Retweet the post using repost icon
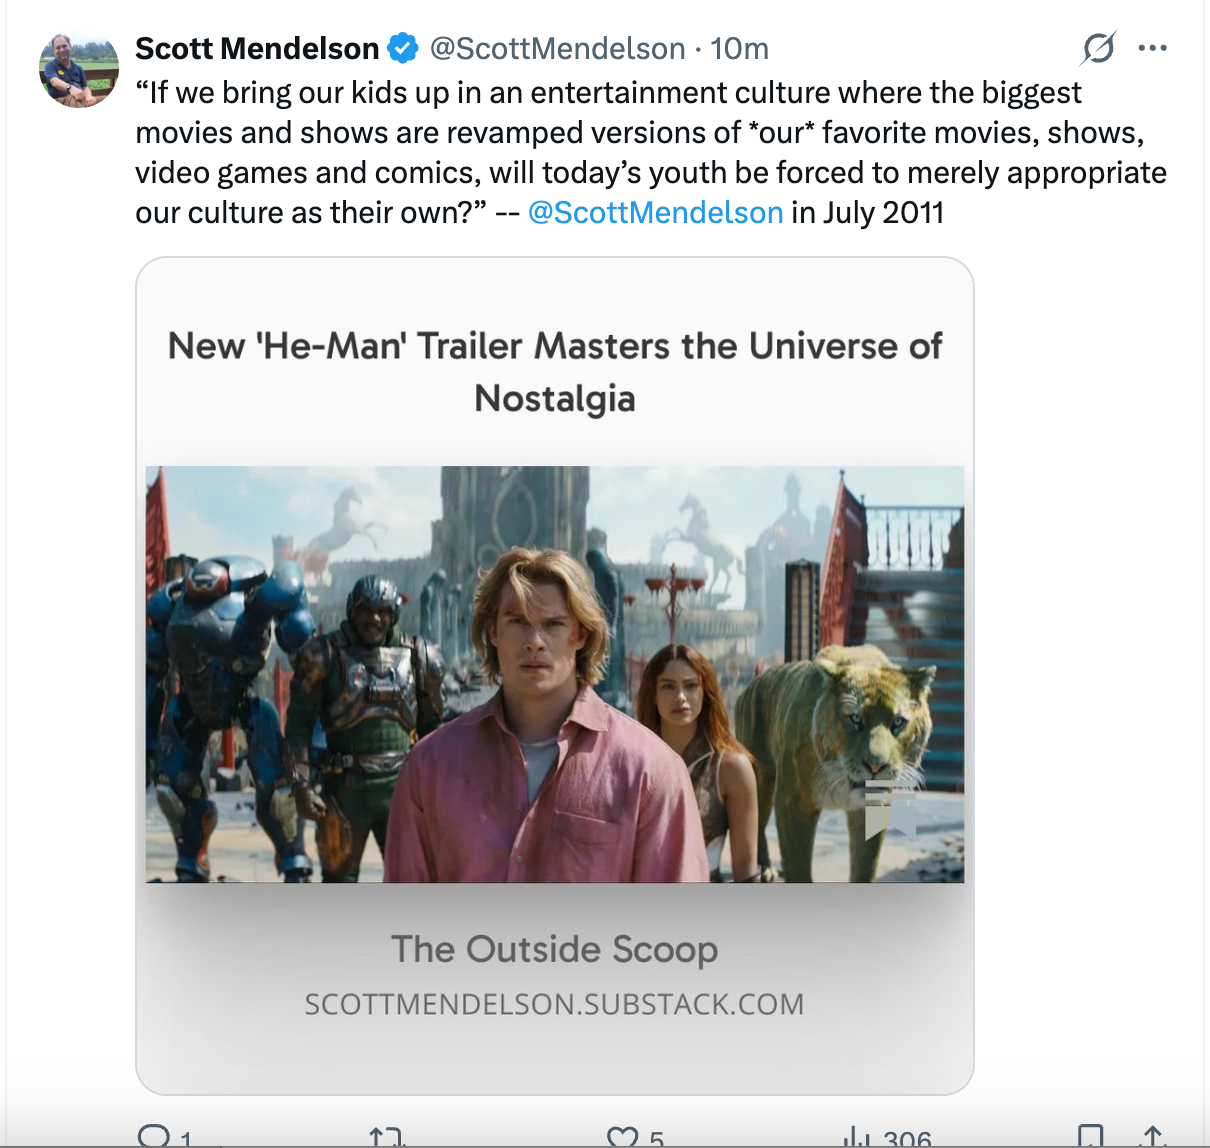The height and width of the screenshot is (1148, 1210). tap(386, 1136)
